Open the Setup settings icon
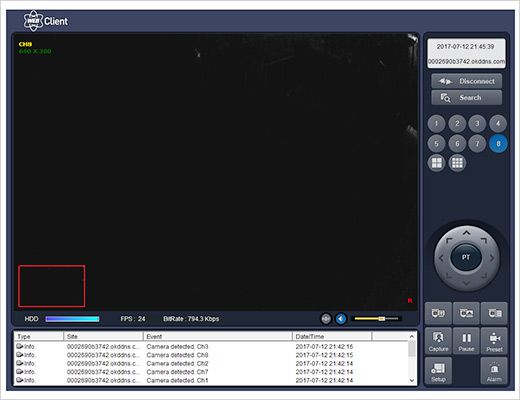 click(438, 371)
